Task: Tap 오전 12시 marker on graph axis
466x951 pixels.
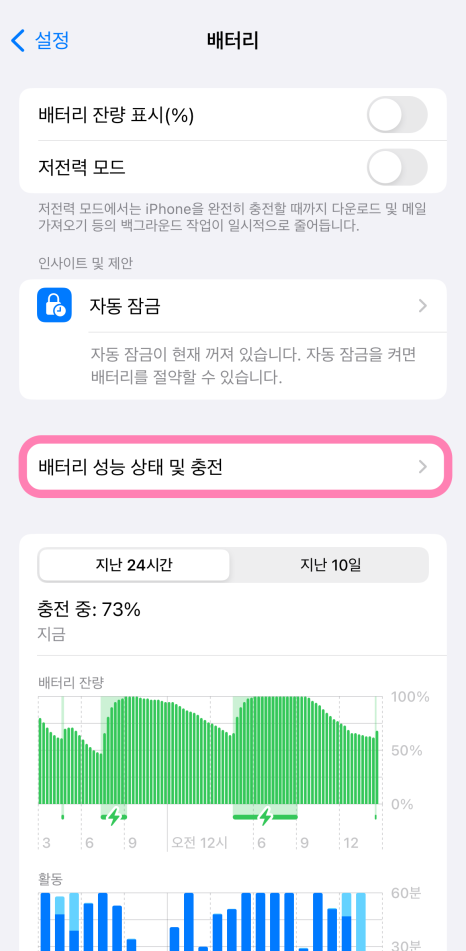Action: [199, 843]
